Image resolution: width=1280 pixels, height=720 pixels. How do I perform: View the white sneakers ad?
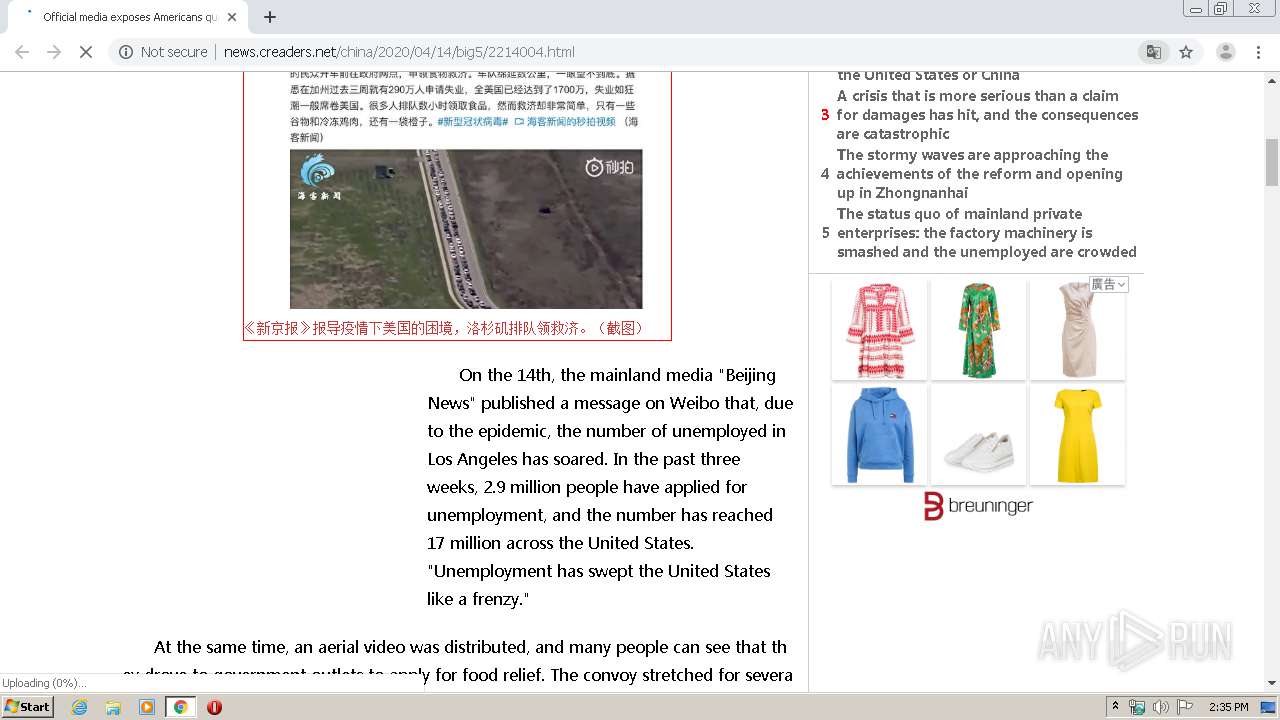point(978,435)
